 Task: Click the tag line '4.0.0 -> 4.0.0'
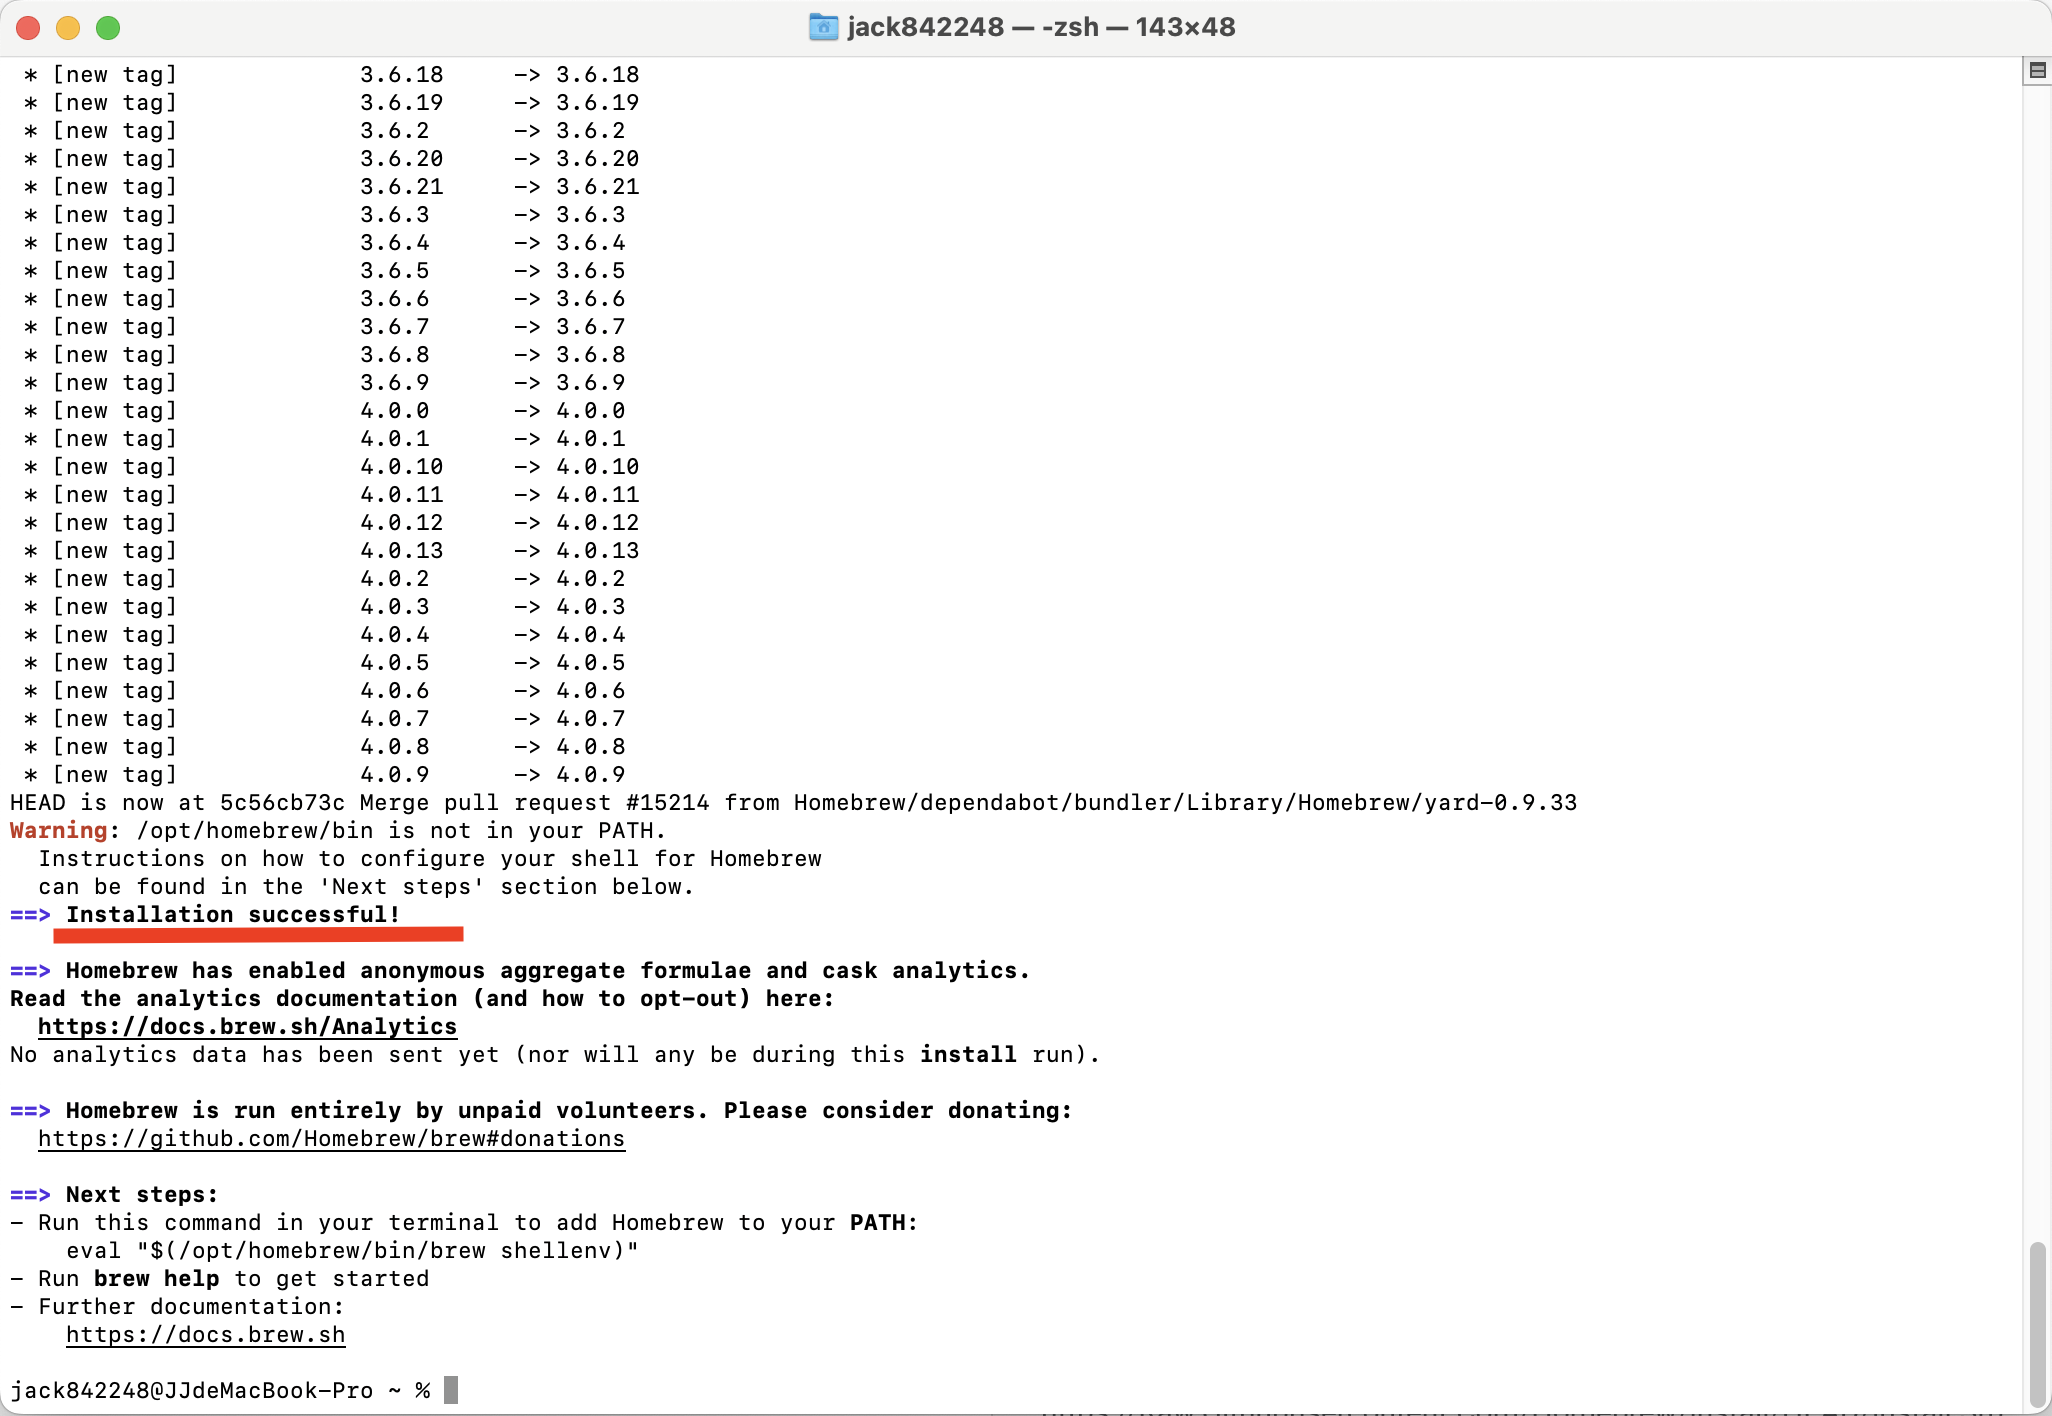tap(324, 411)
